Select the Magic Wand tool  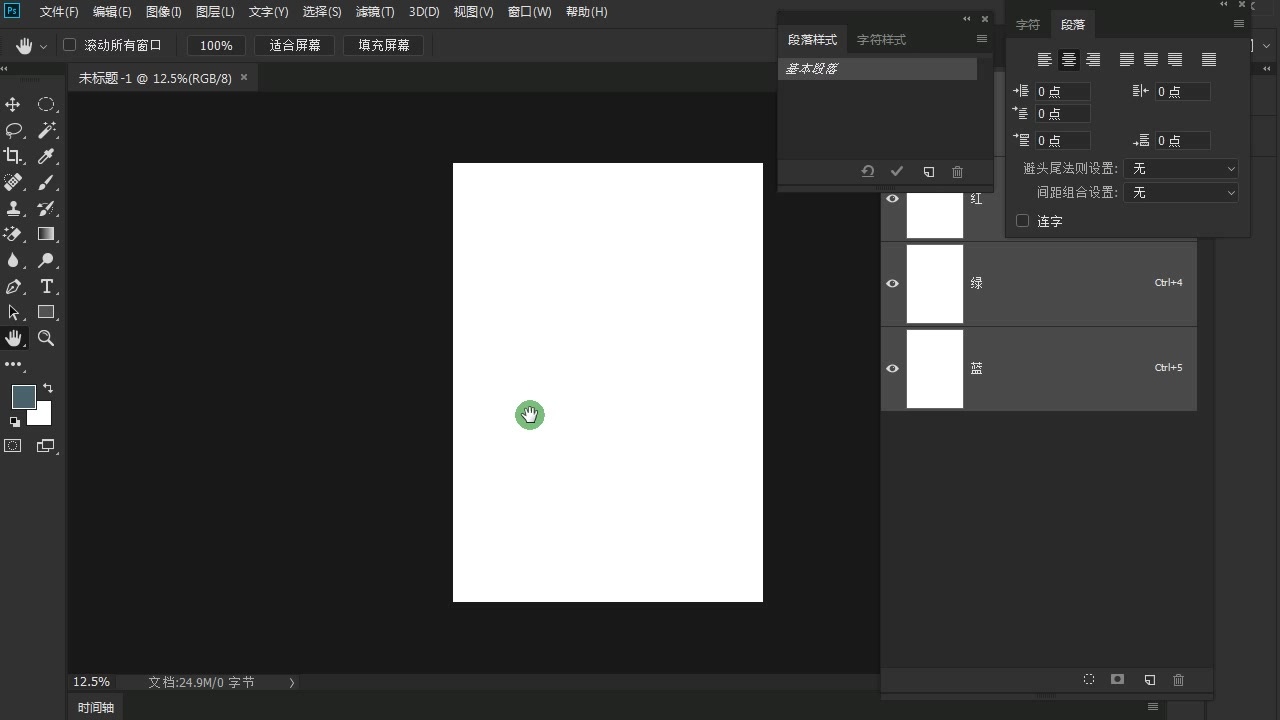[46, 130]
